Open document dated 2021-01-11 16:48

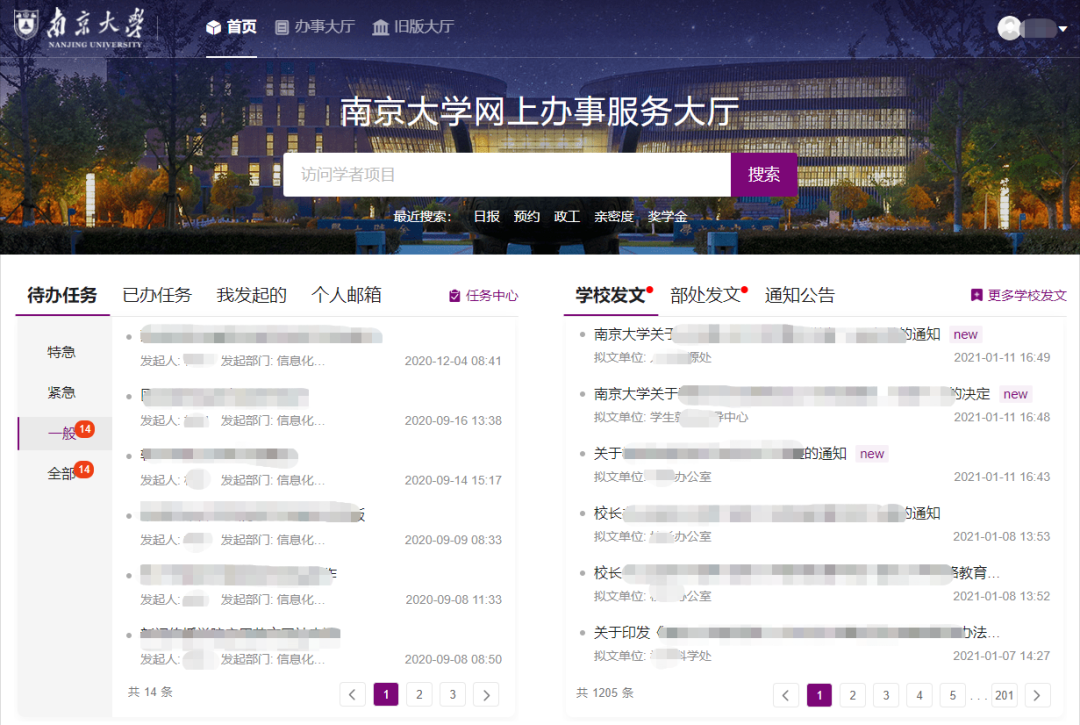click(x=814, y=405)
